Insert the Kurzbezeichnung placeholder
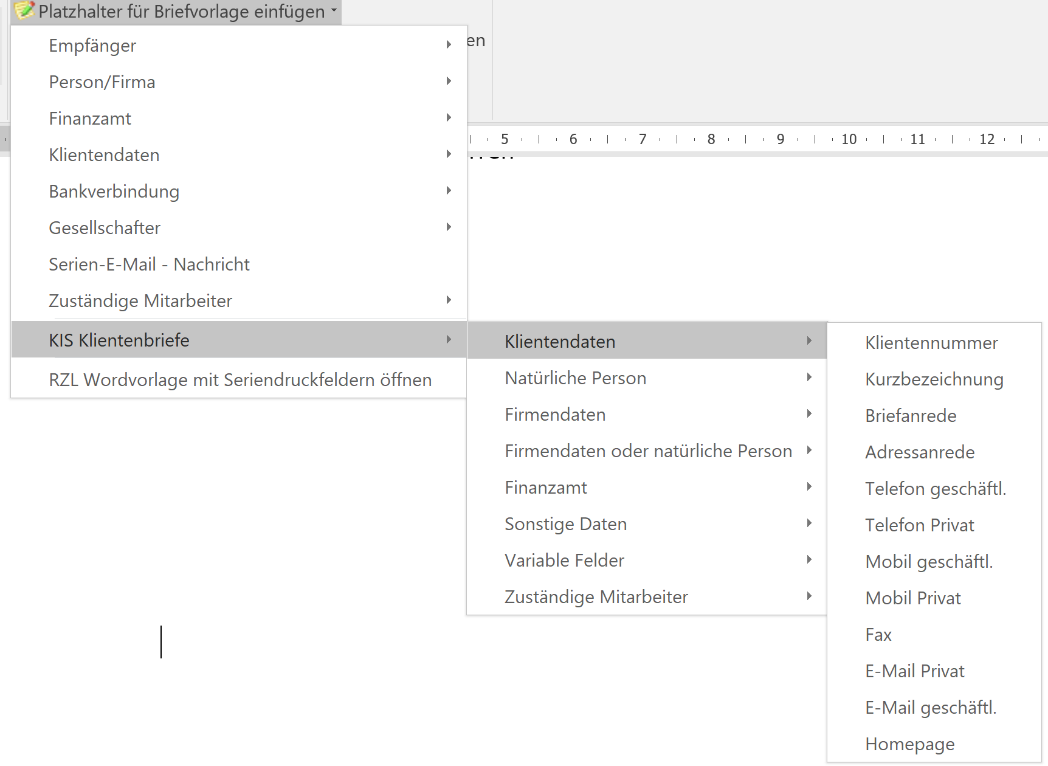Viewport: 1048px width, 766px height. click(934, 380)
